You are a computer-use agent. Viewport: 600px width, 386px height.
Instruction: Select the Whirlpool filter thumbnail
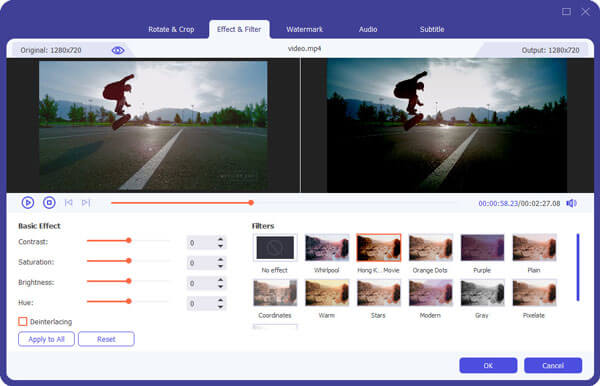click(x=327, y=248)
